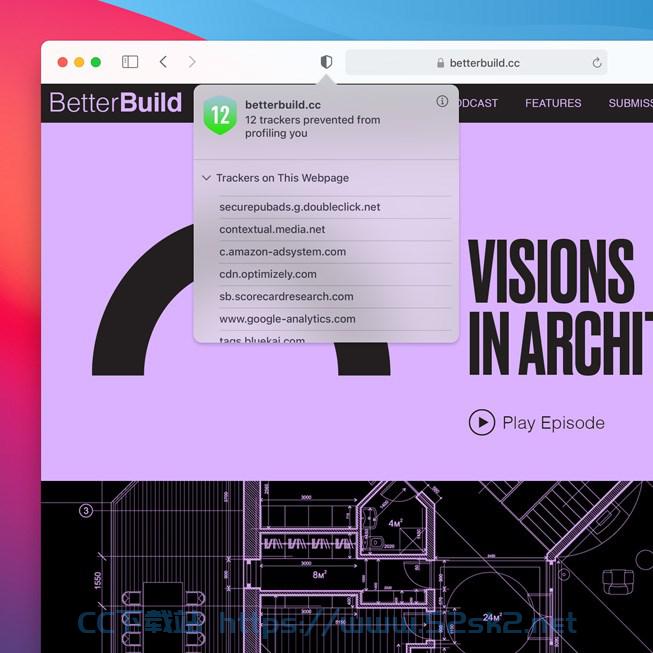Go forward with the right arrow
The image size is (653, 653).
pos(192,62)
